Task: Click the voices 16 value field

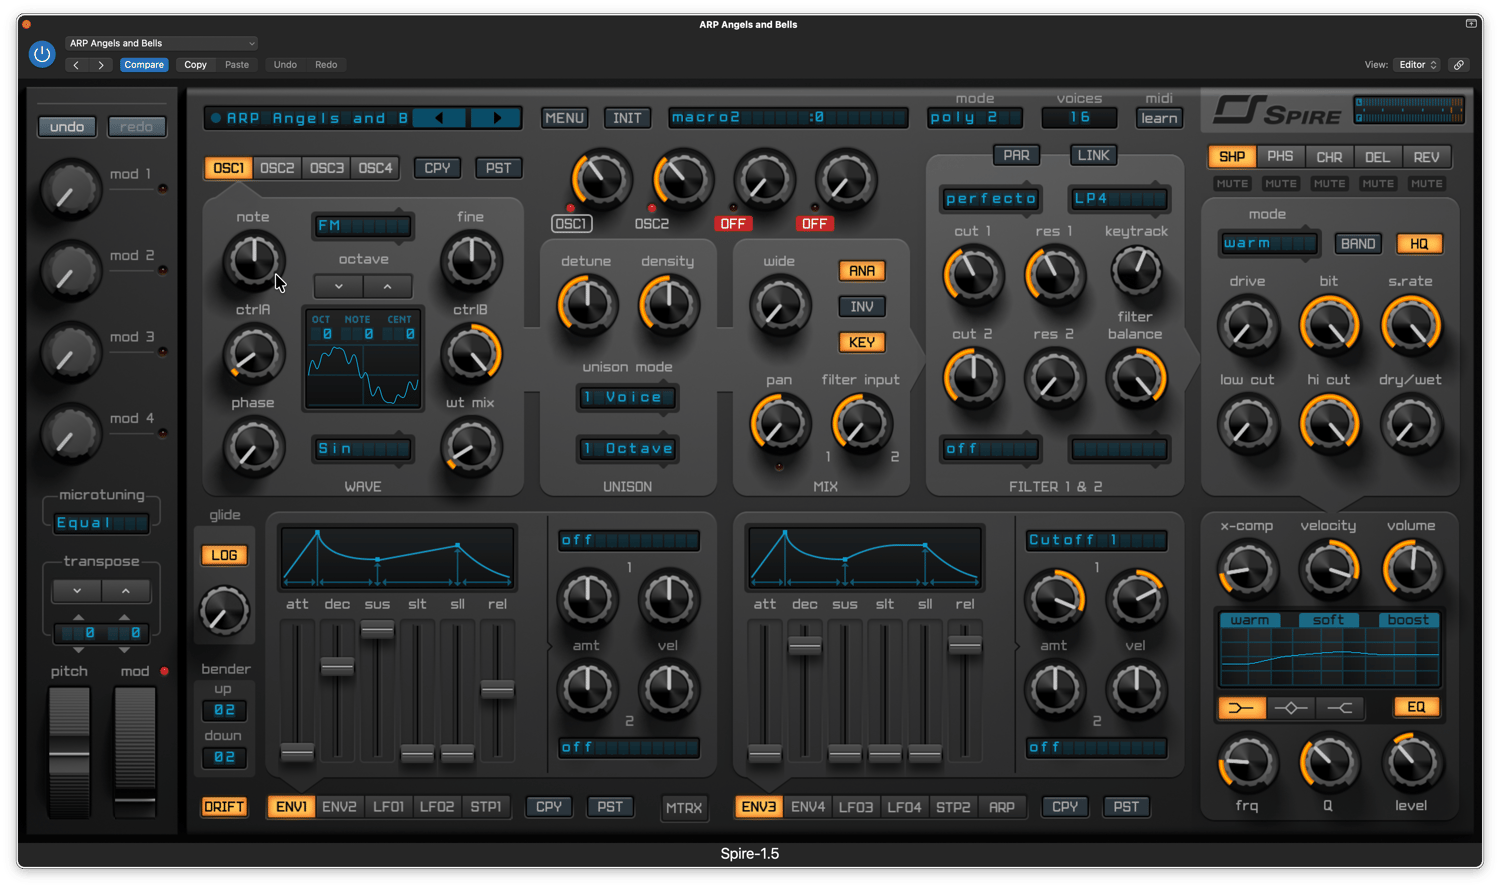Action: (x=1080, y=118)
